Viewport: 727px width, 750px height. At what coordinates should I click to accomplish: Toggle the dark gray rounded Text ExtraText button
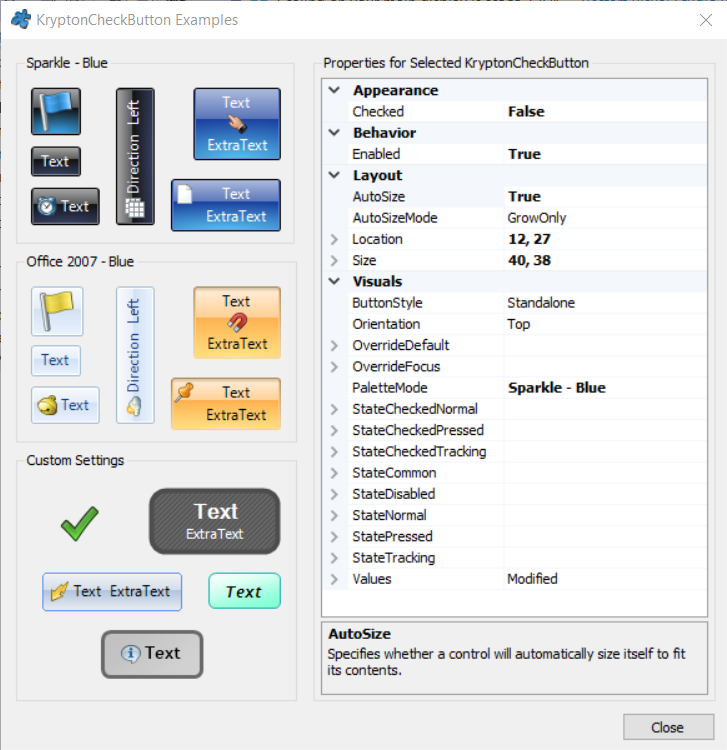coord(215,521)
